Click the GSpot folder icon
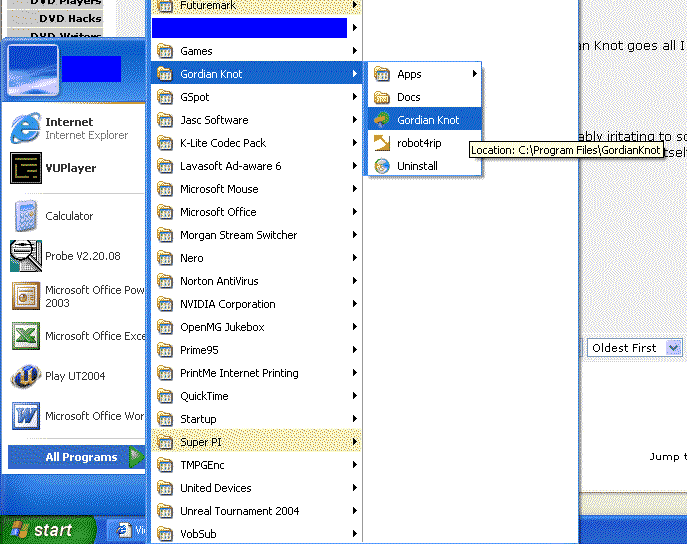The height and width of the screenshot is (544, 687). tap(165, 97)
